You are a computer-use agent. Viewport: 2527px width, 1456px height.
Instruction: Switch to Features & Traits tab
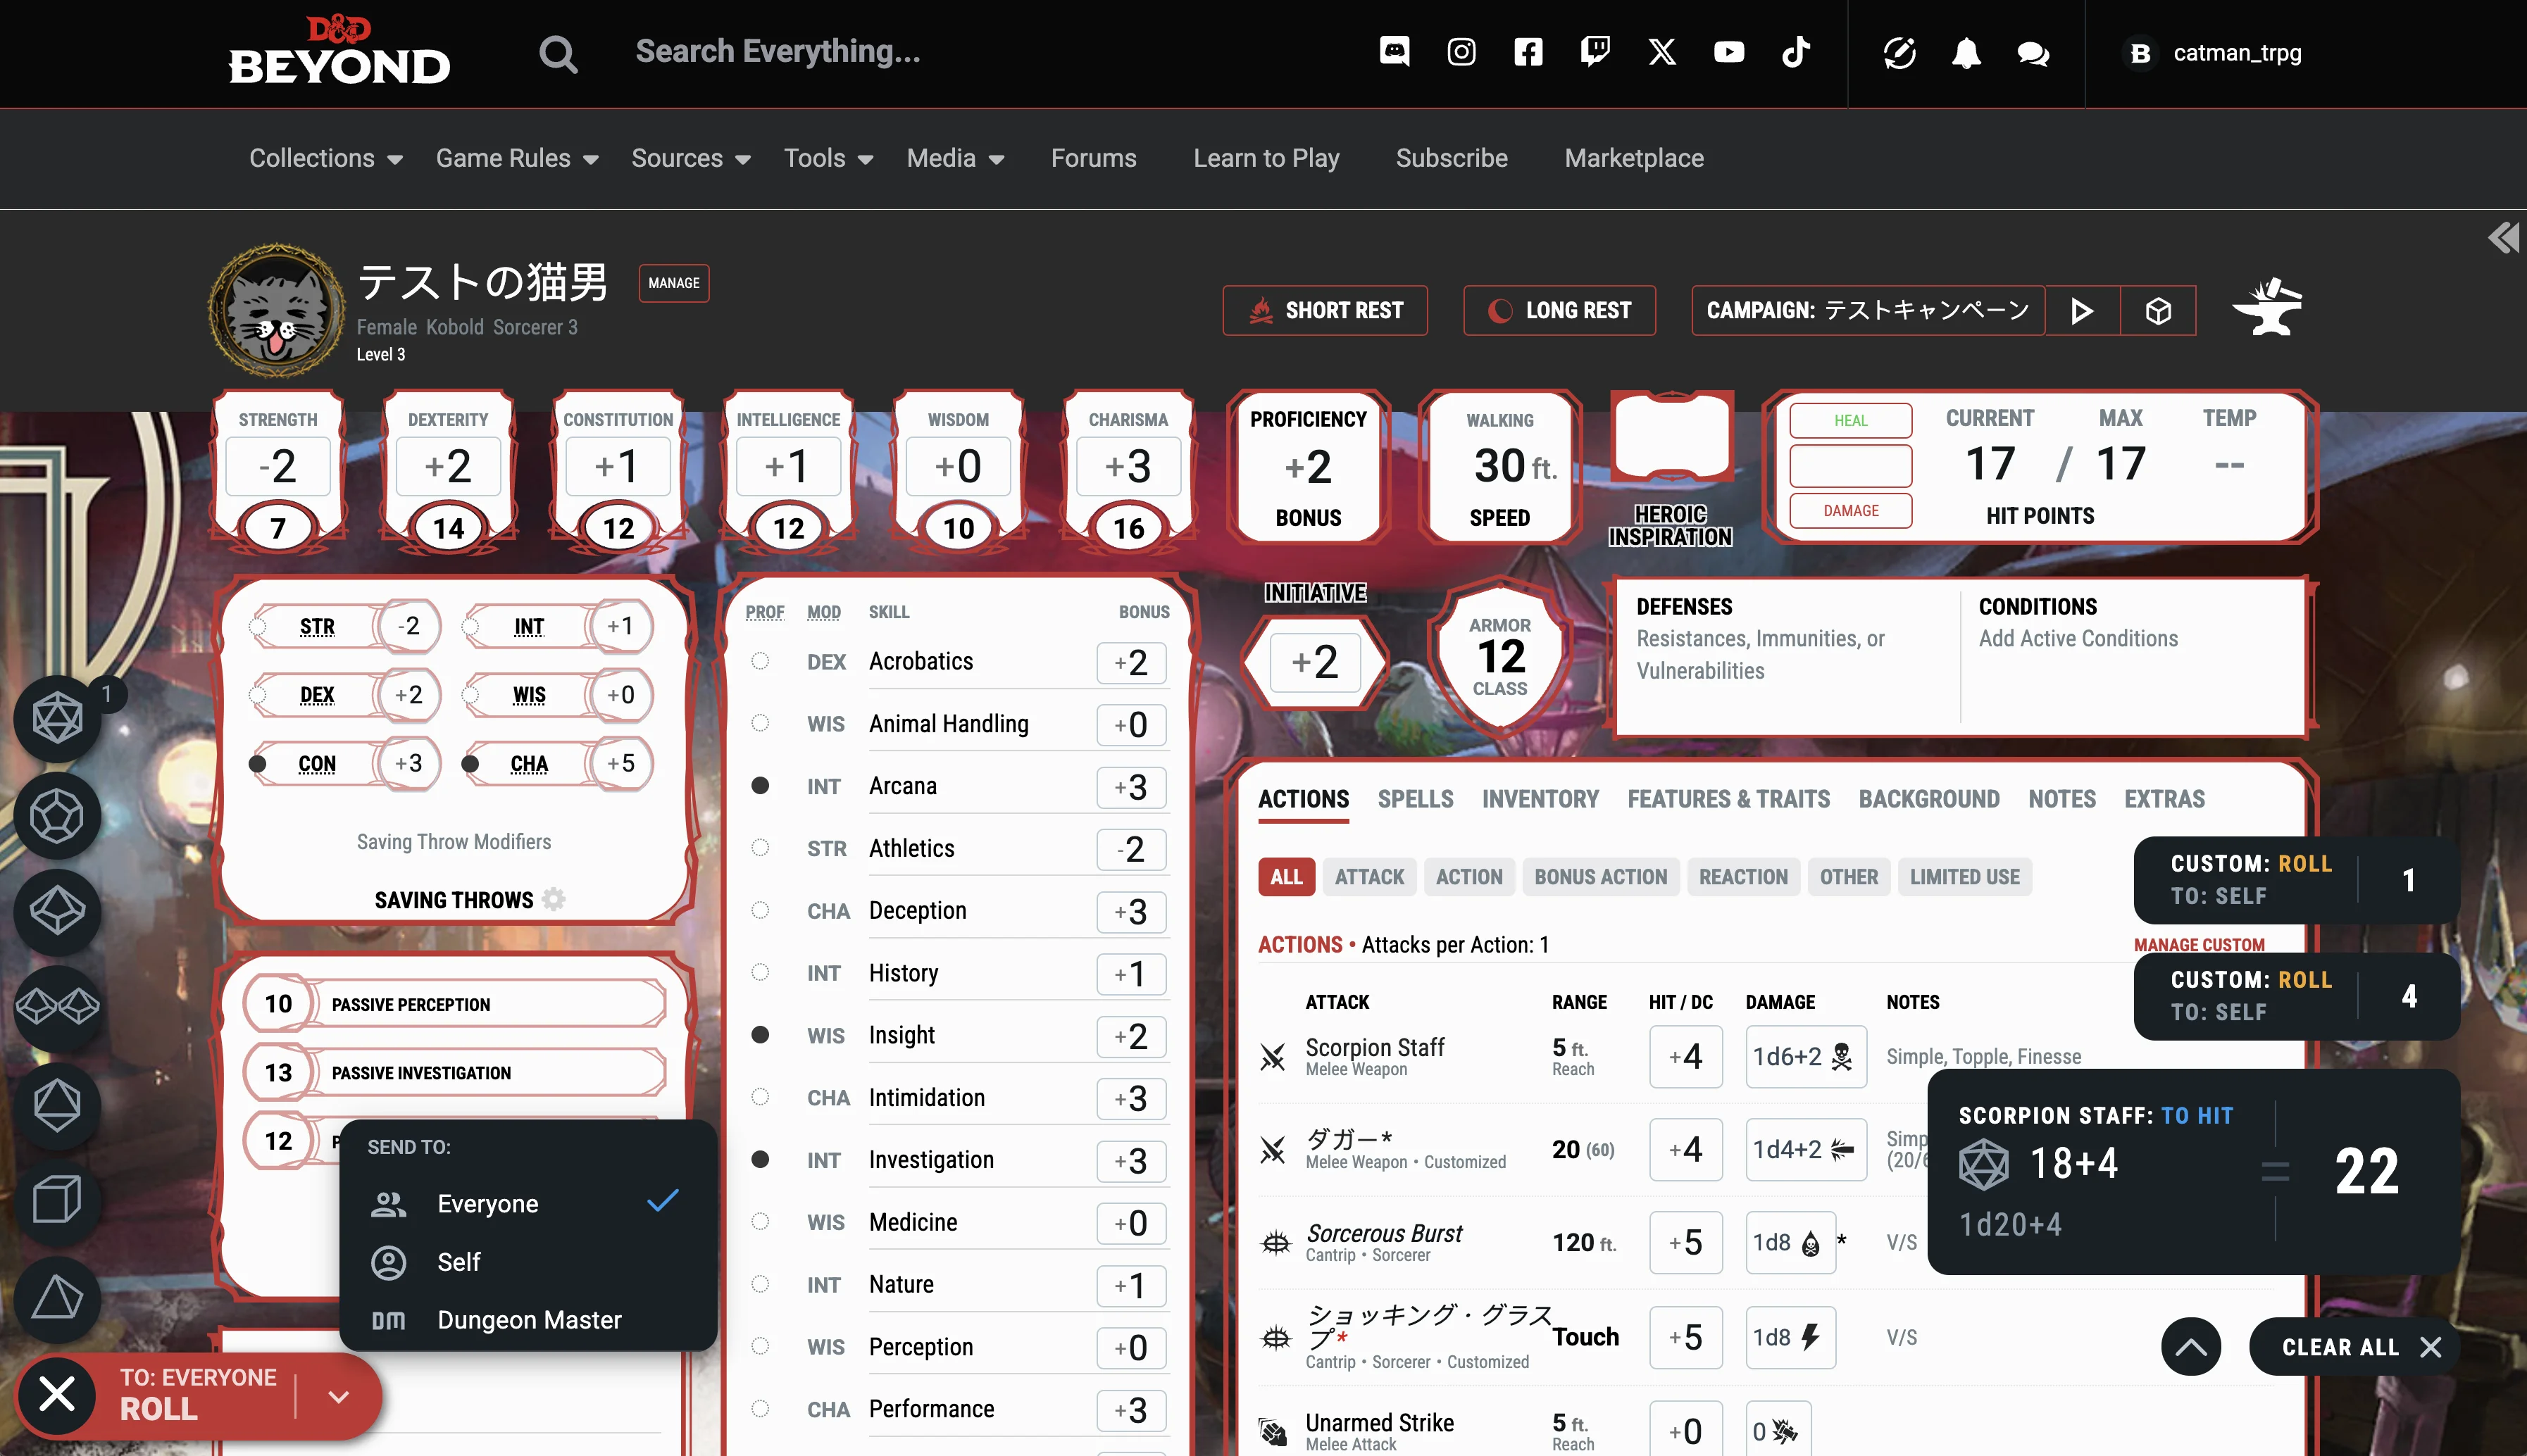tap(1728, 799)
